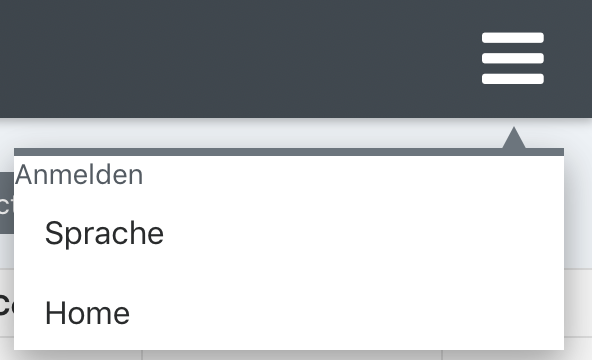Collapse the menu via three-bar icon

click(x=513, y=58)
